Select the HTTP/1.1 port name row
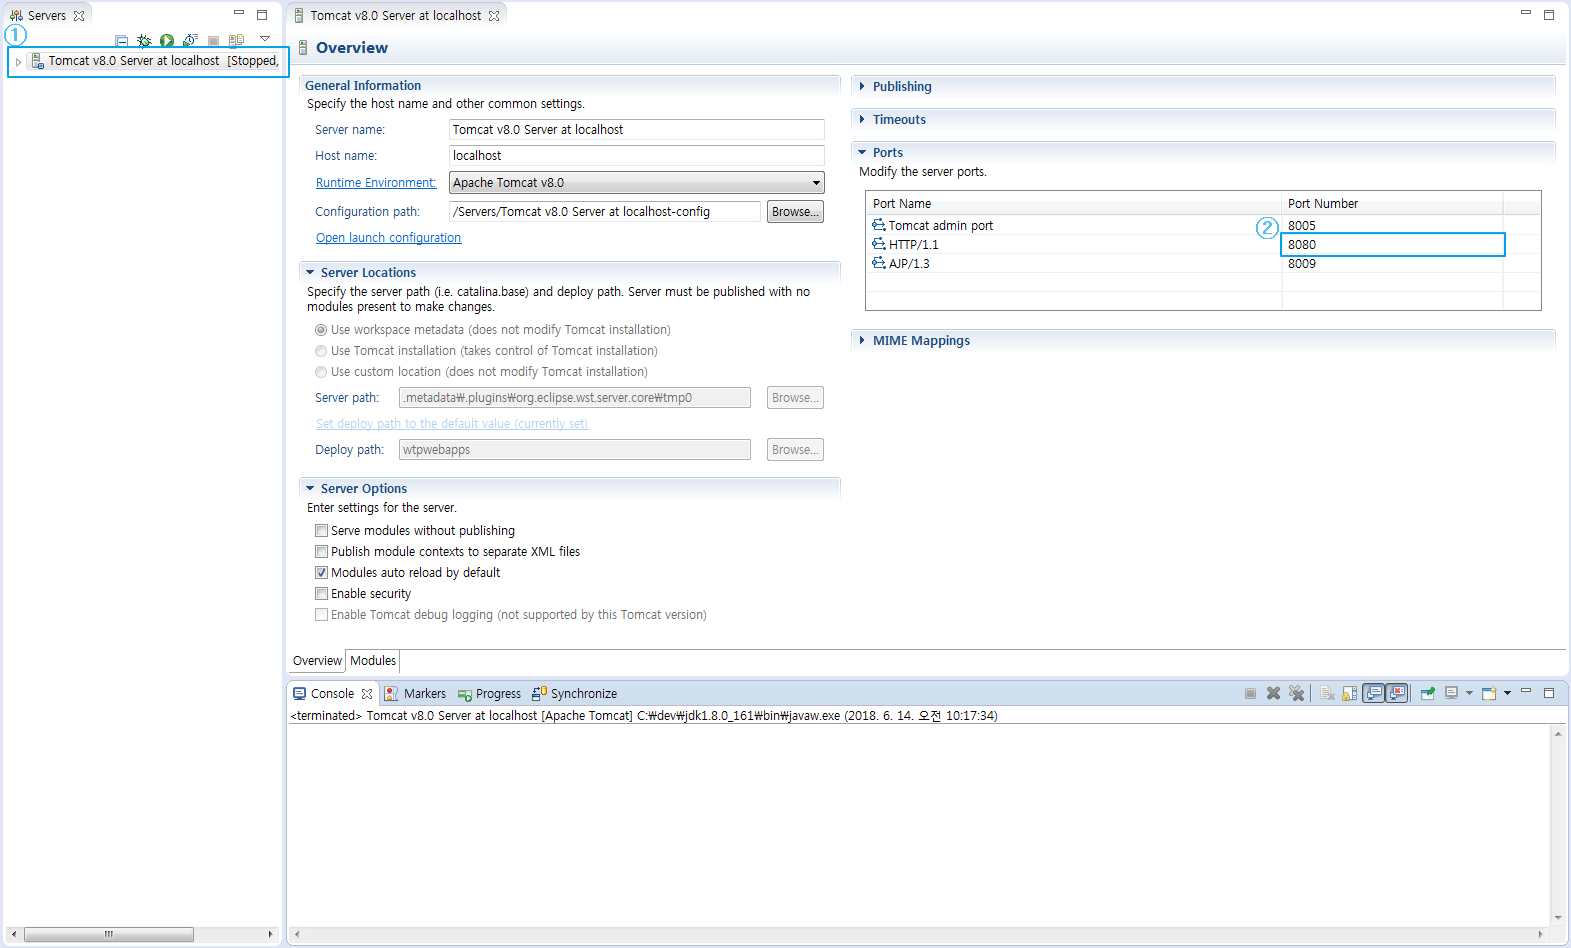This screenshot has width=1571, height=948. 913,245
